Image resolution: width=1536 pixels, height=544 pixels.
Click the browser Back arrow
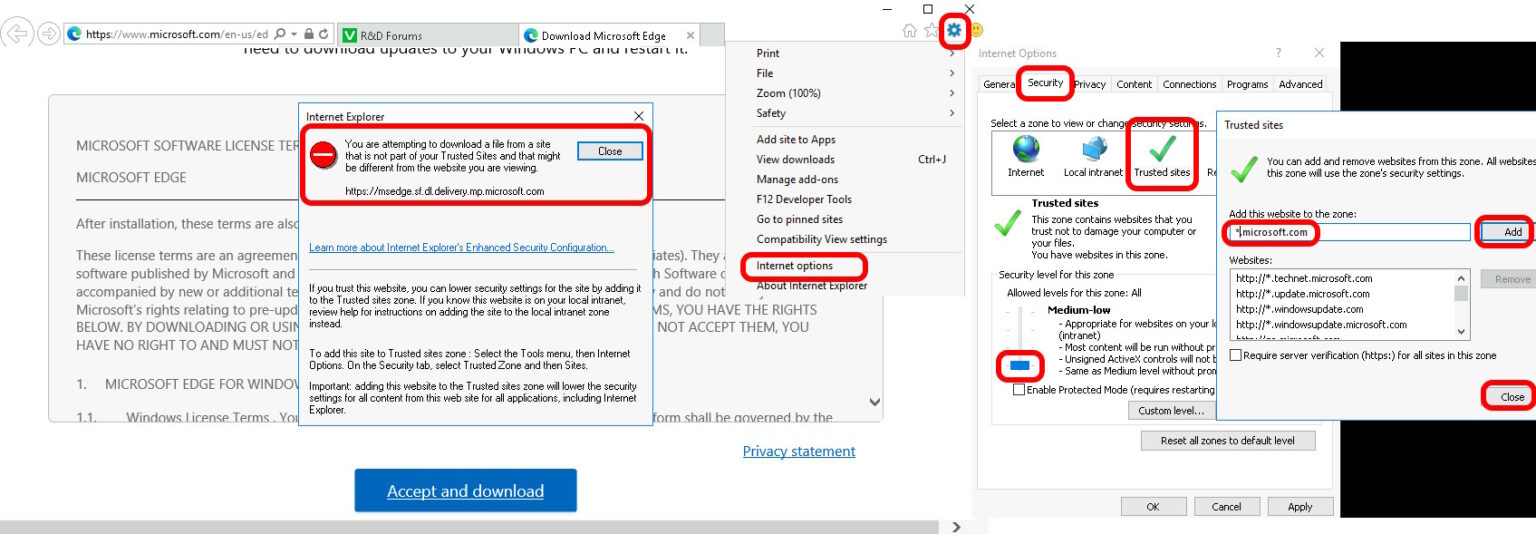pos(17,34)
